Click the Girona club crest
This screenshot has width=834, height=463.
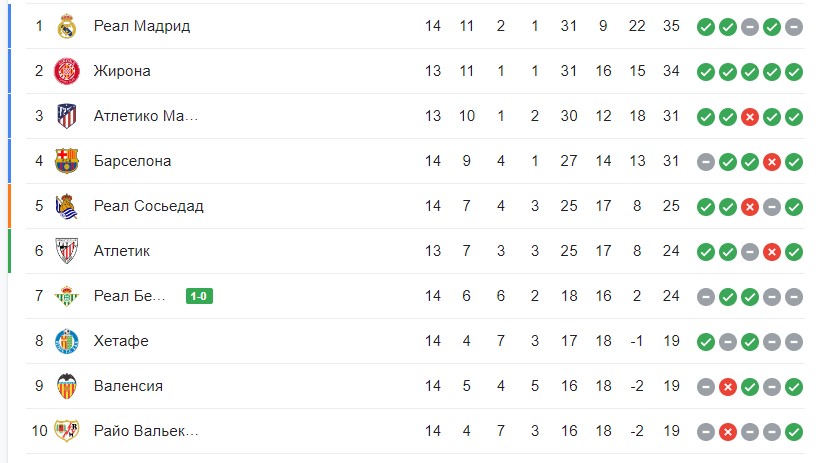[x=66, y=71]
